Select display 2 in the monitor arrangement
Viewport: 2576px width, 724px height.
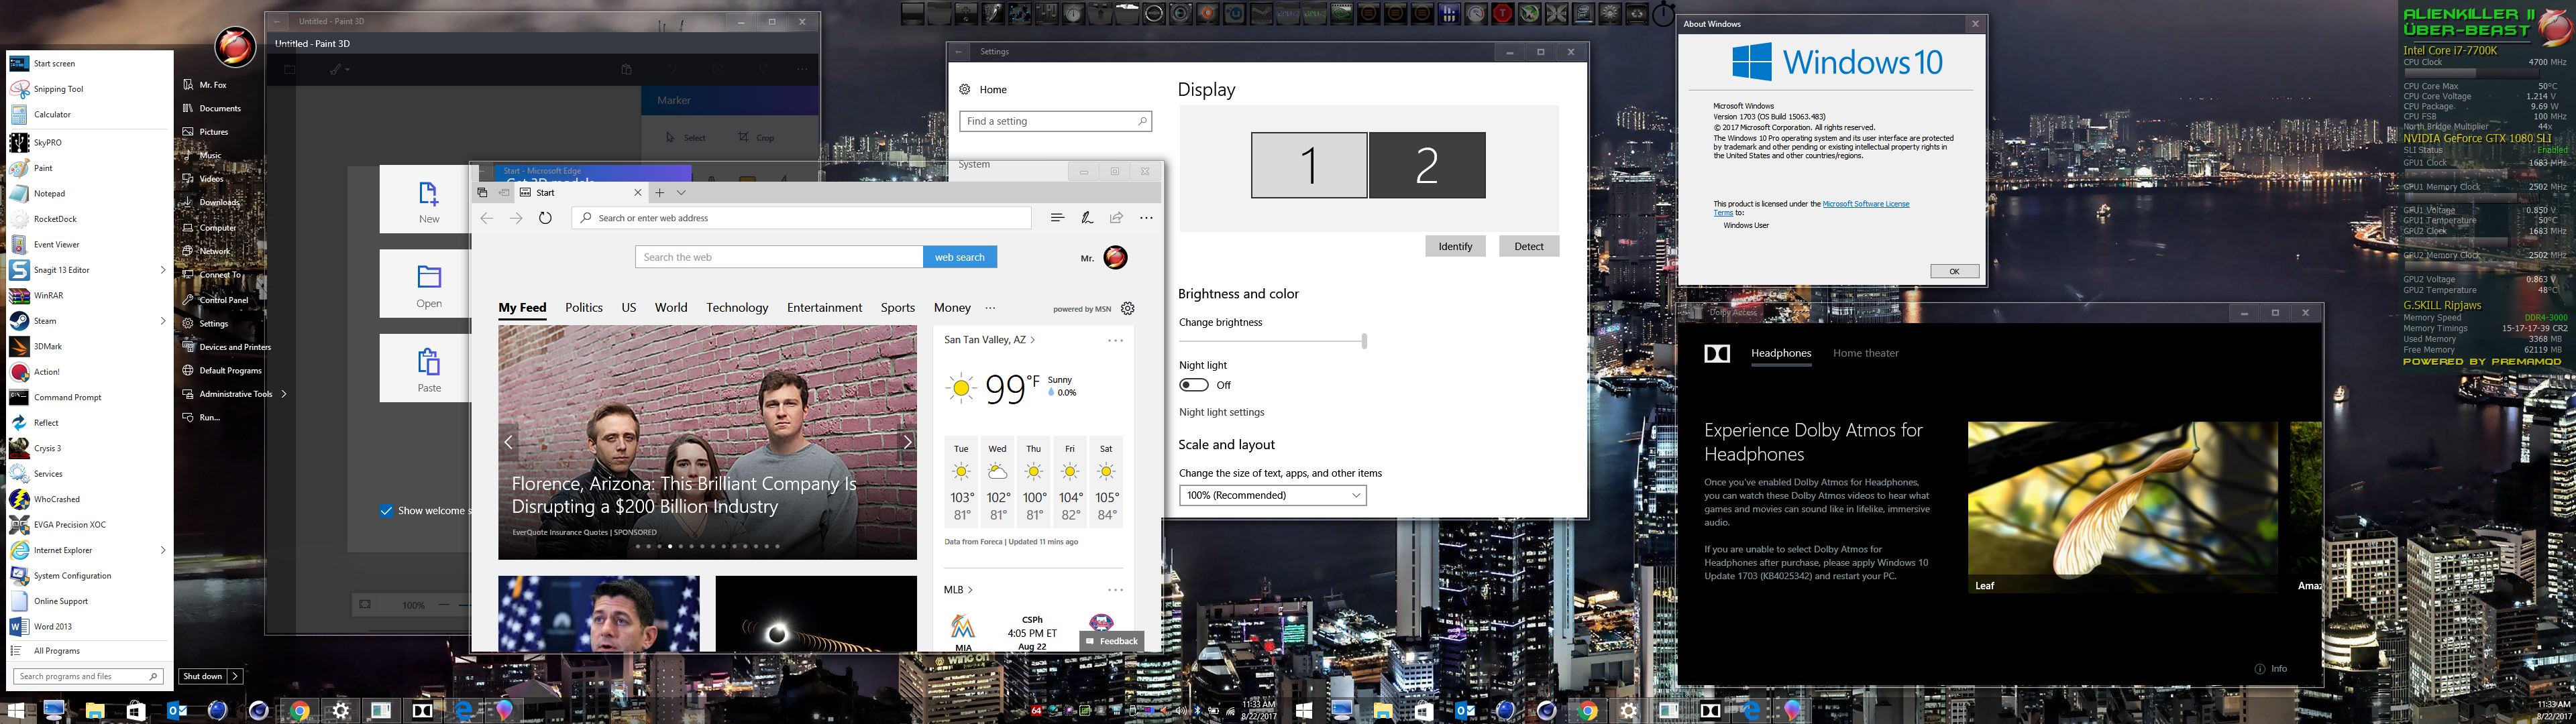click(x=1427, y=165)
